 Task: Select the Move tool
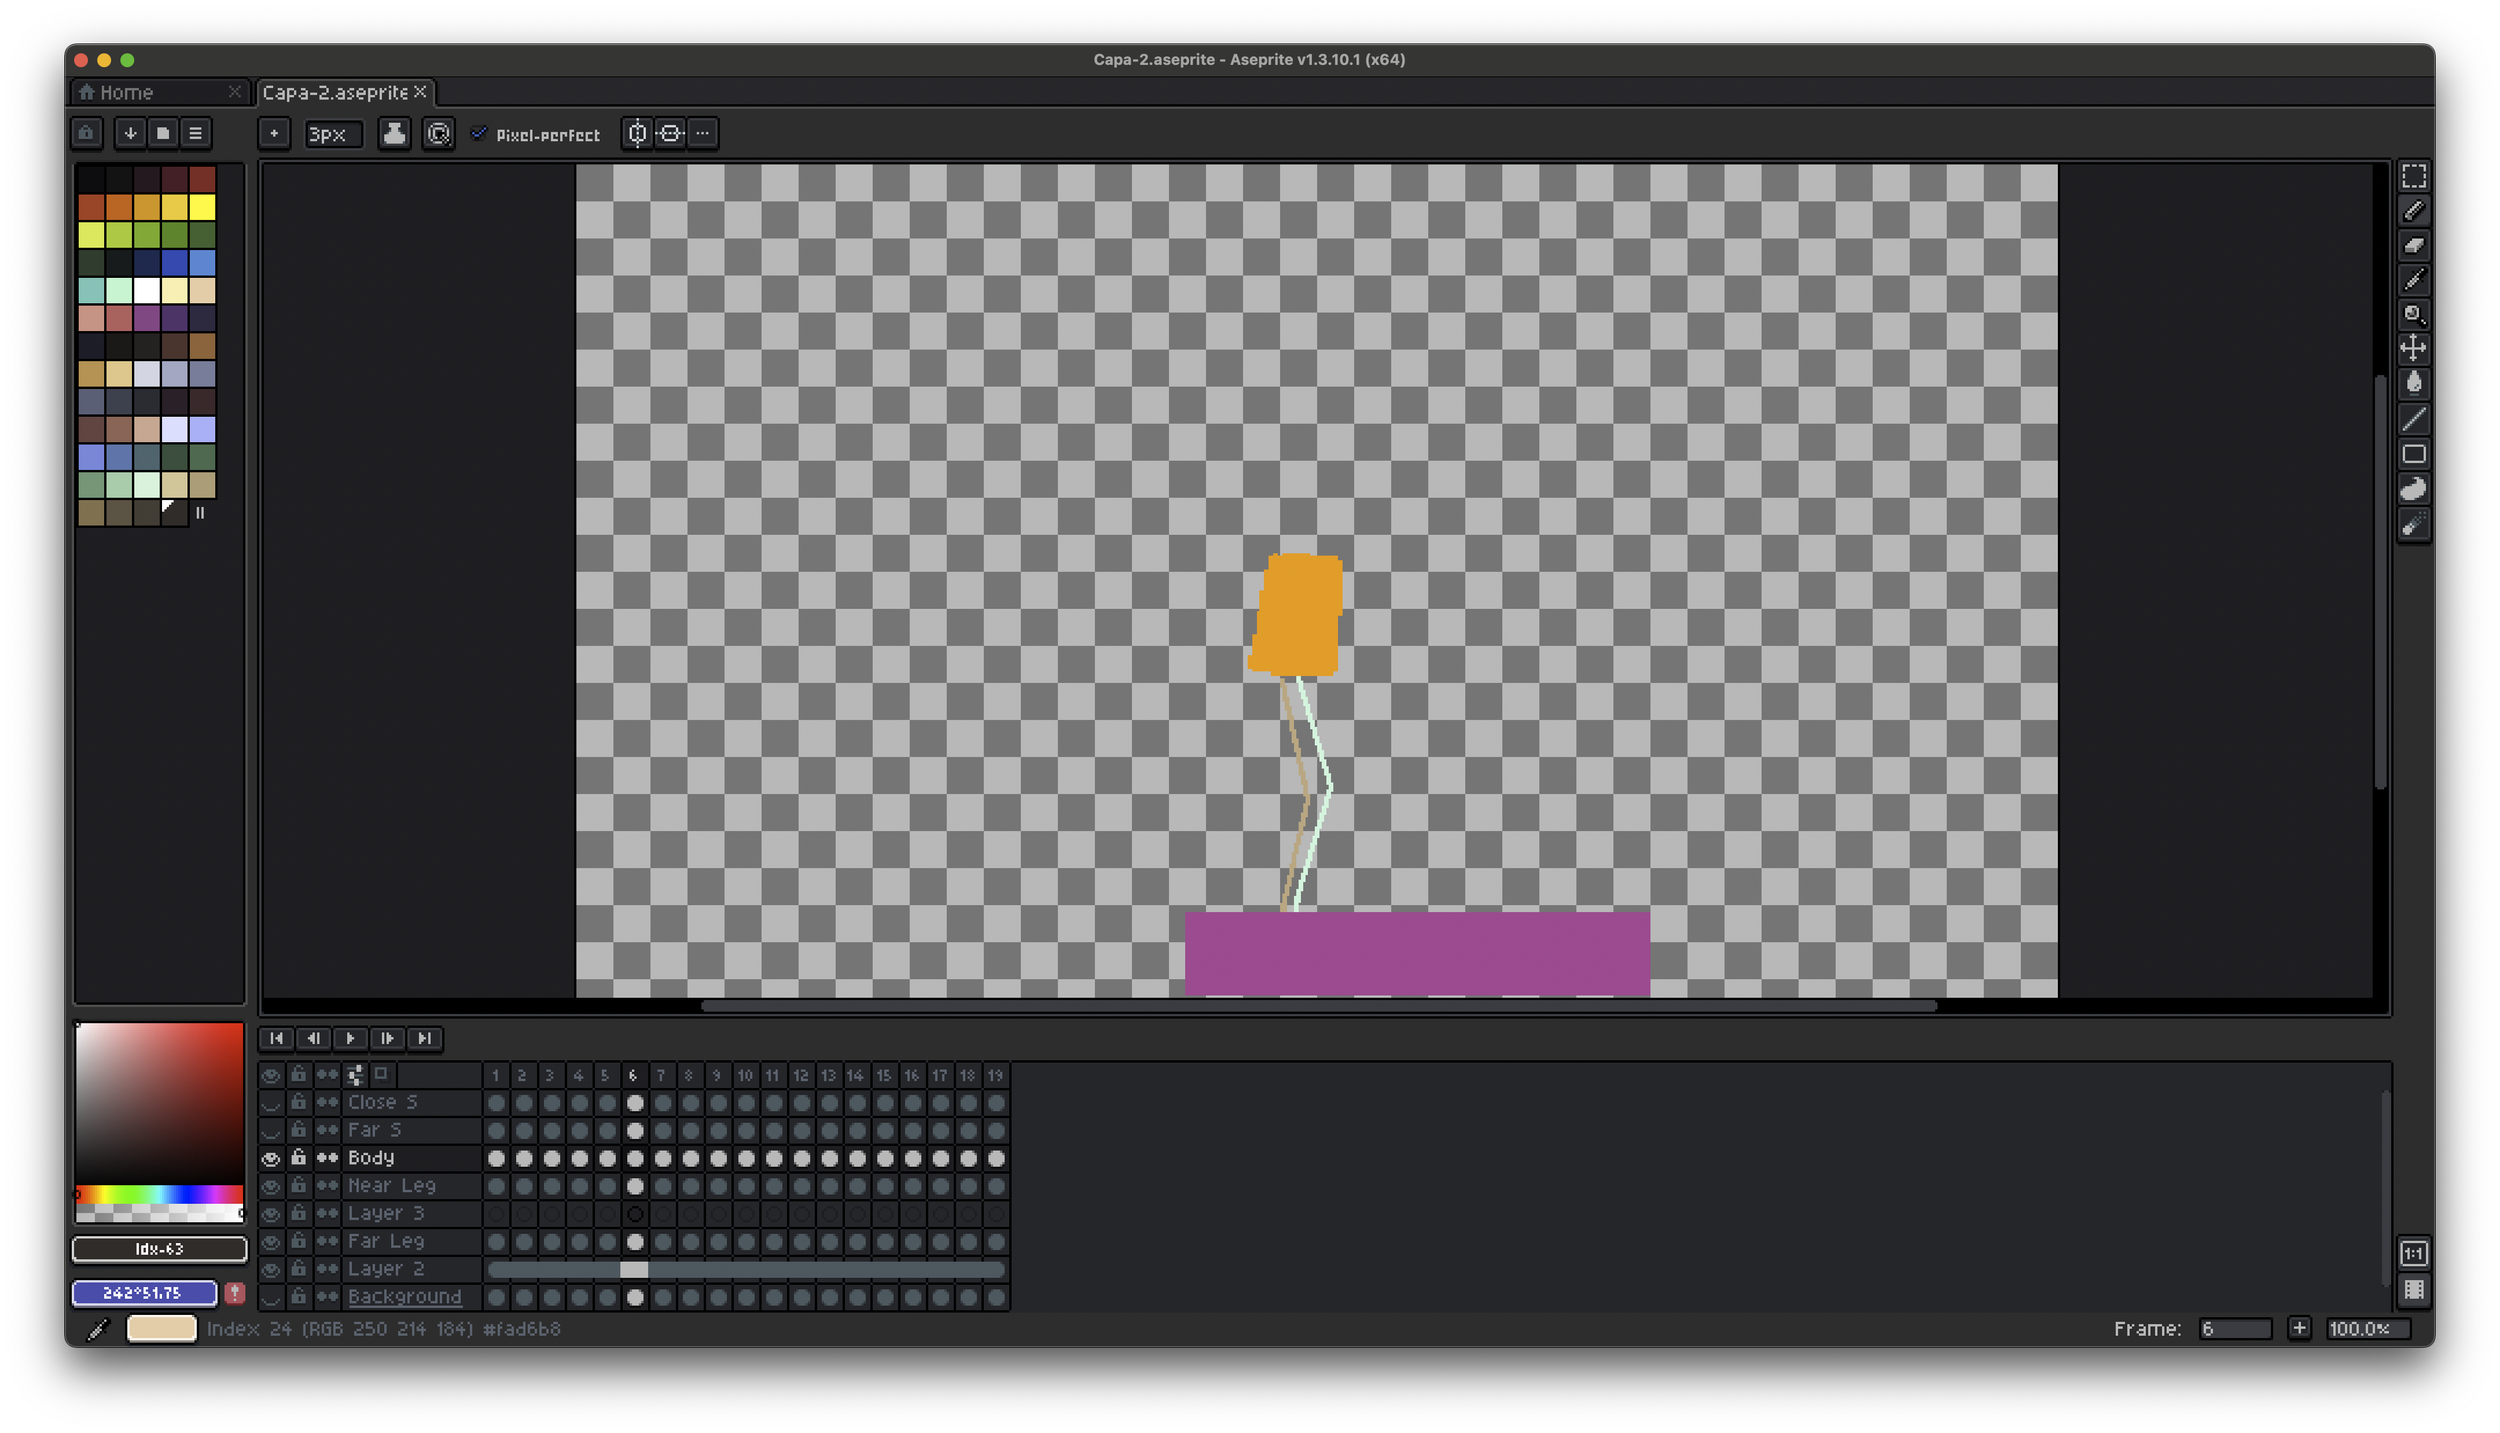2413,349
